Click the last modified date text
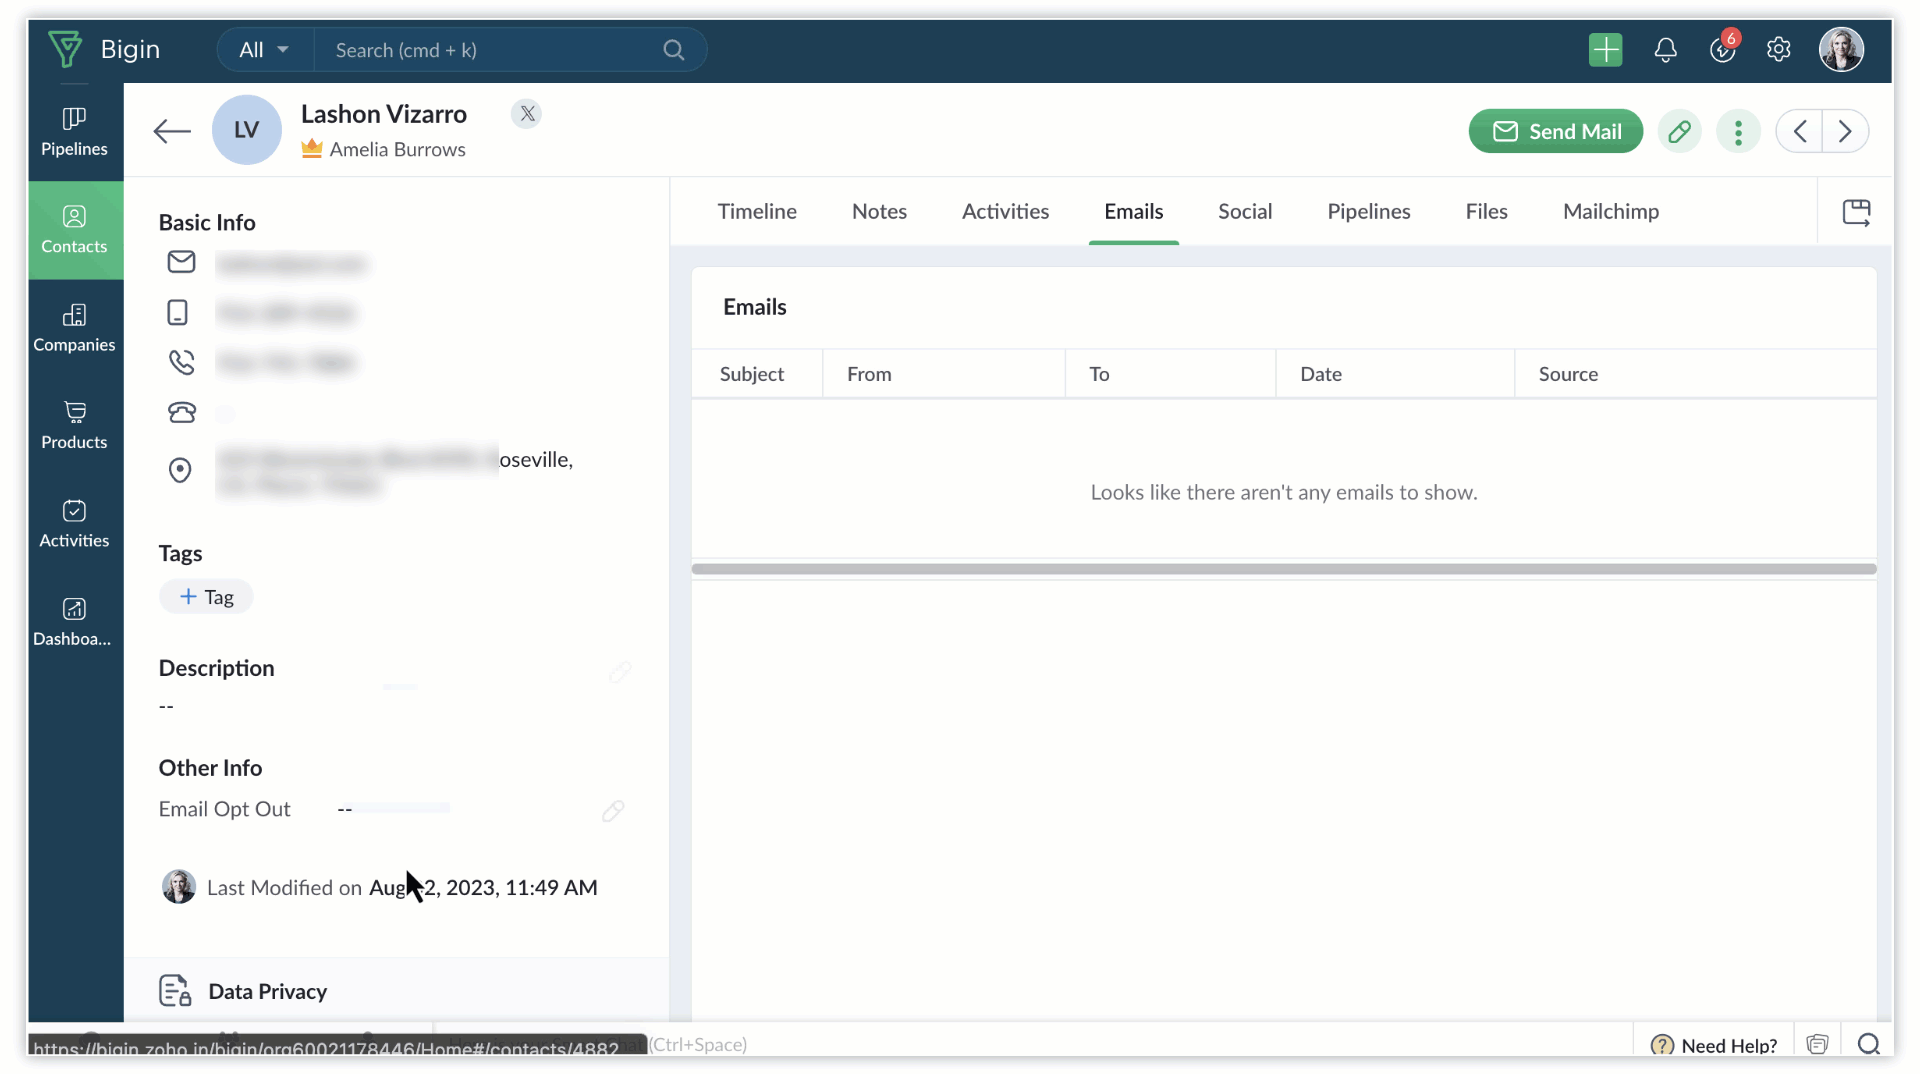Screen dimensions: 1920x1074 point(483,888)
